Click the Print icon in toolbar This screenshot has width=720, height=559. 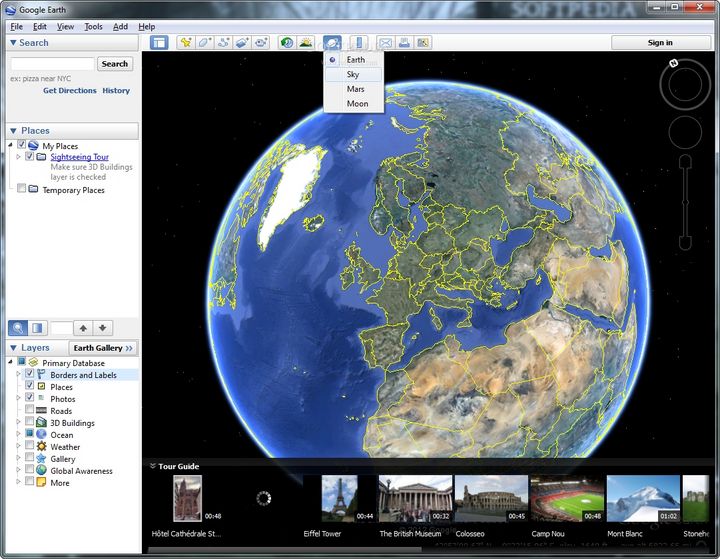pyautogui.click(x=404, y=43)
